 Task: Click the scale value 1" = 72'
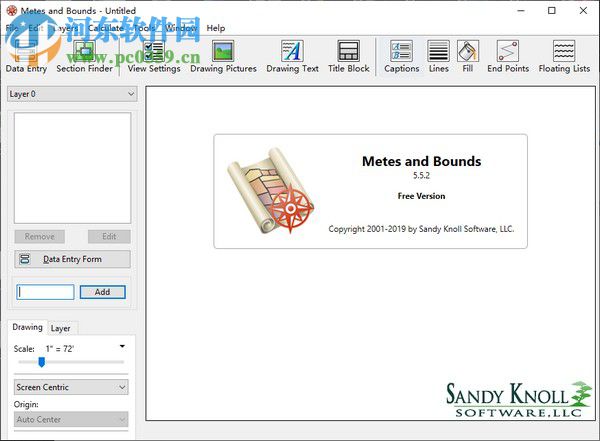(59, 349)
